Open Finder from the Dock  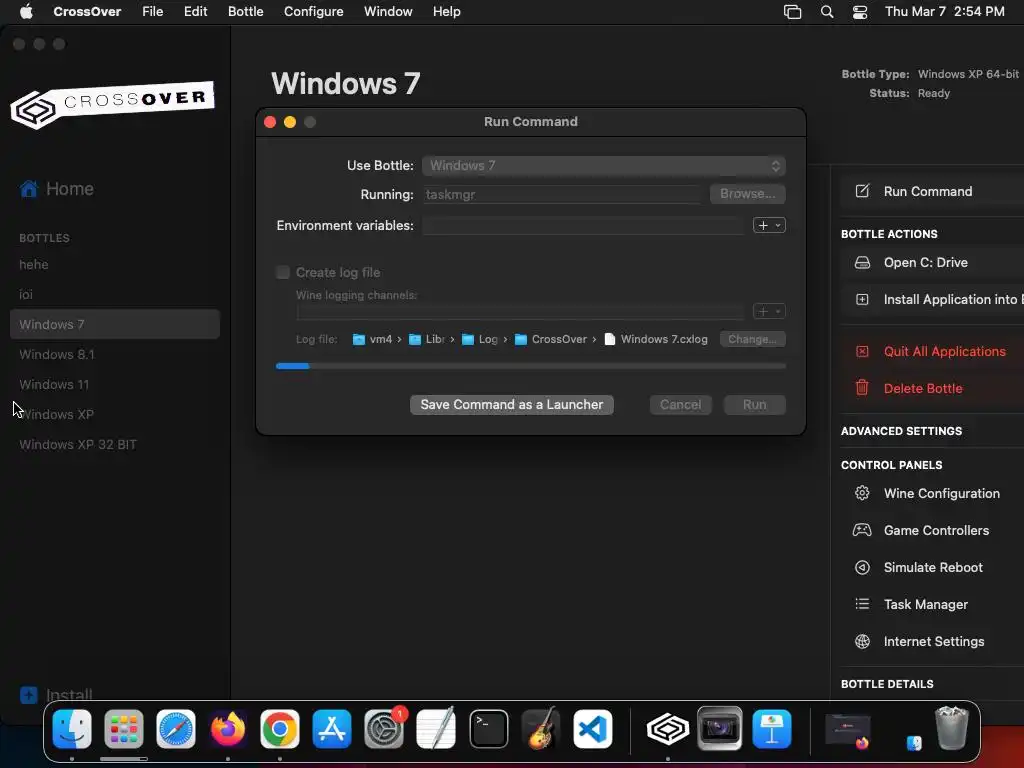coord(72,729)
